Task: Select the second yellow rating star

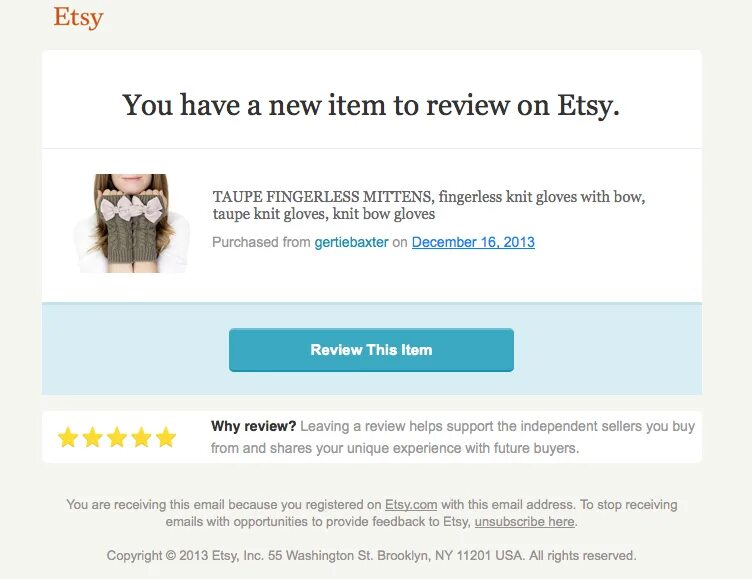Action: click(93, 437)
